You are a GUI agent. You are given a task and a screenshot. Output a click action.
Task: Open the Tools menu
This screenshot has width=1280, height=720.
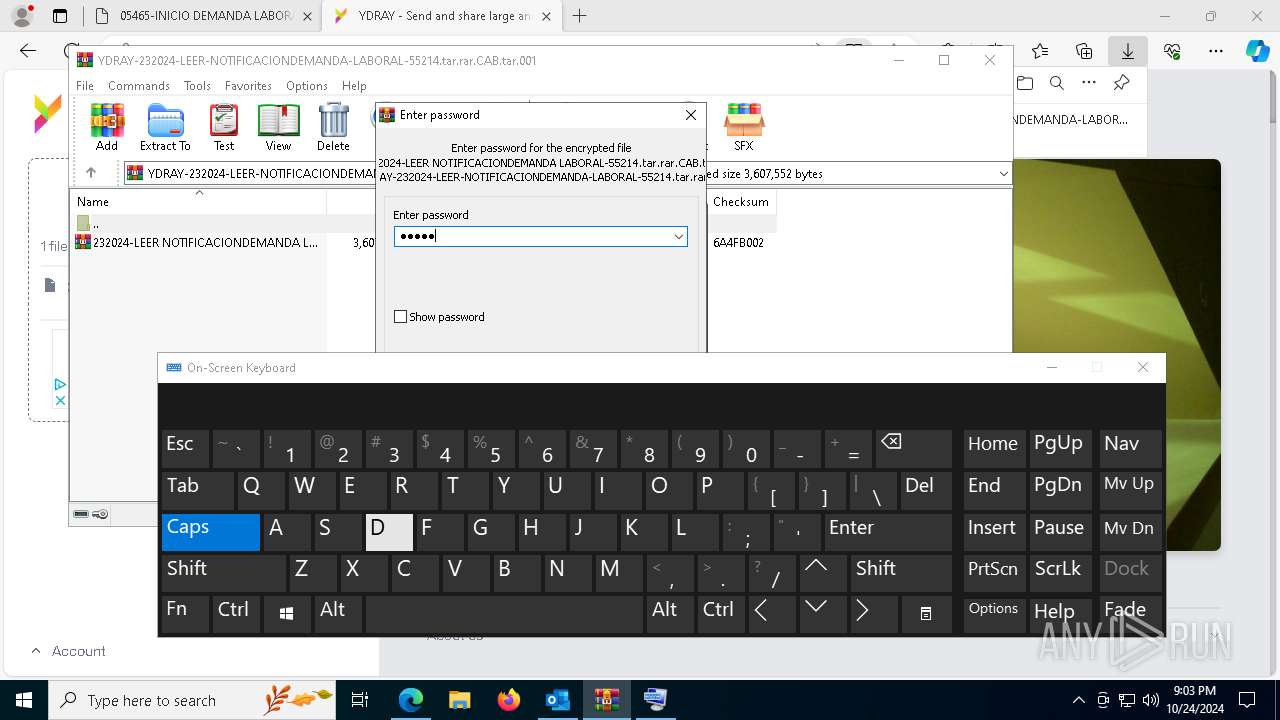click(x=197, y=86)
